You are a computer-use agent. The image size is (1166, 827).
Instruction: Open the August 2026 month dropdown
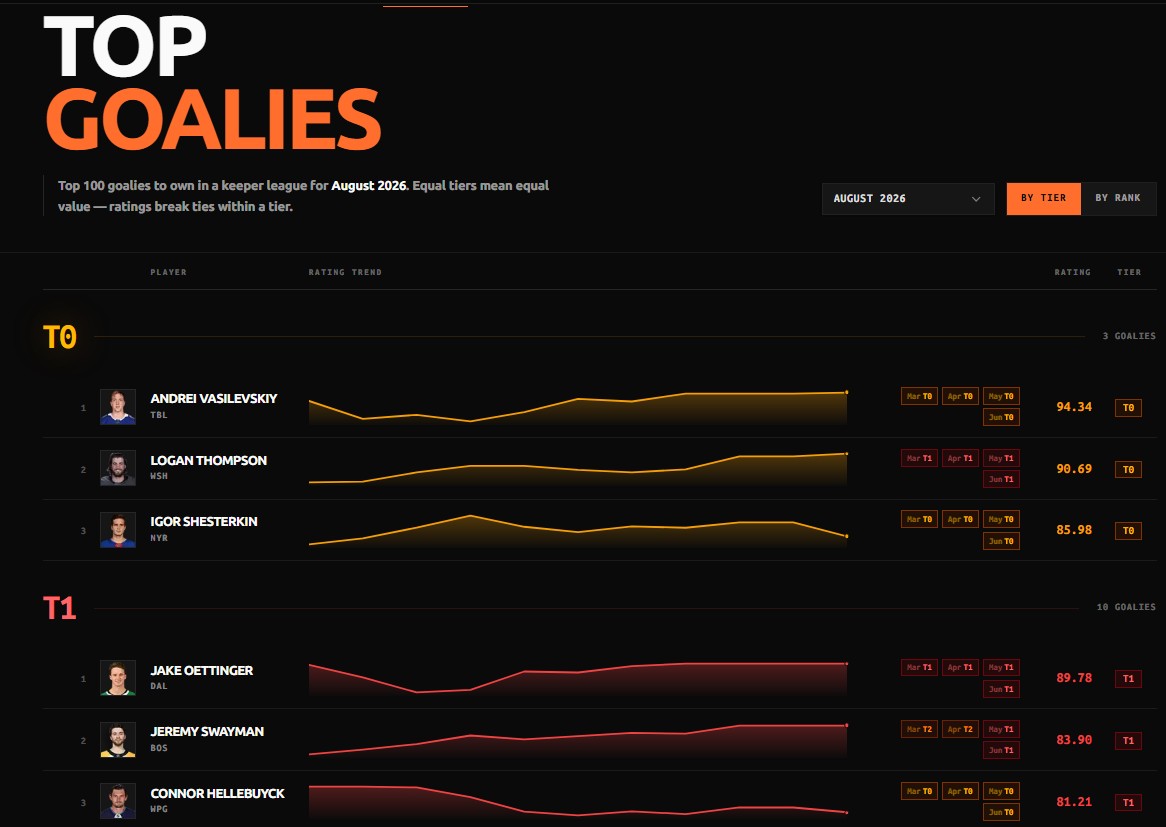tap(907, 199)
